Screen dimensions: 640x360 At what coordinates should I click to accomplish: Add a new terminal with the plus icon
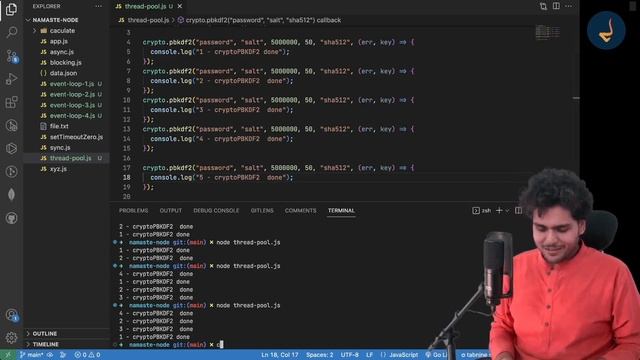click(x=499, y=211)
